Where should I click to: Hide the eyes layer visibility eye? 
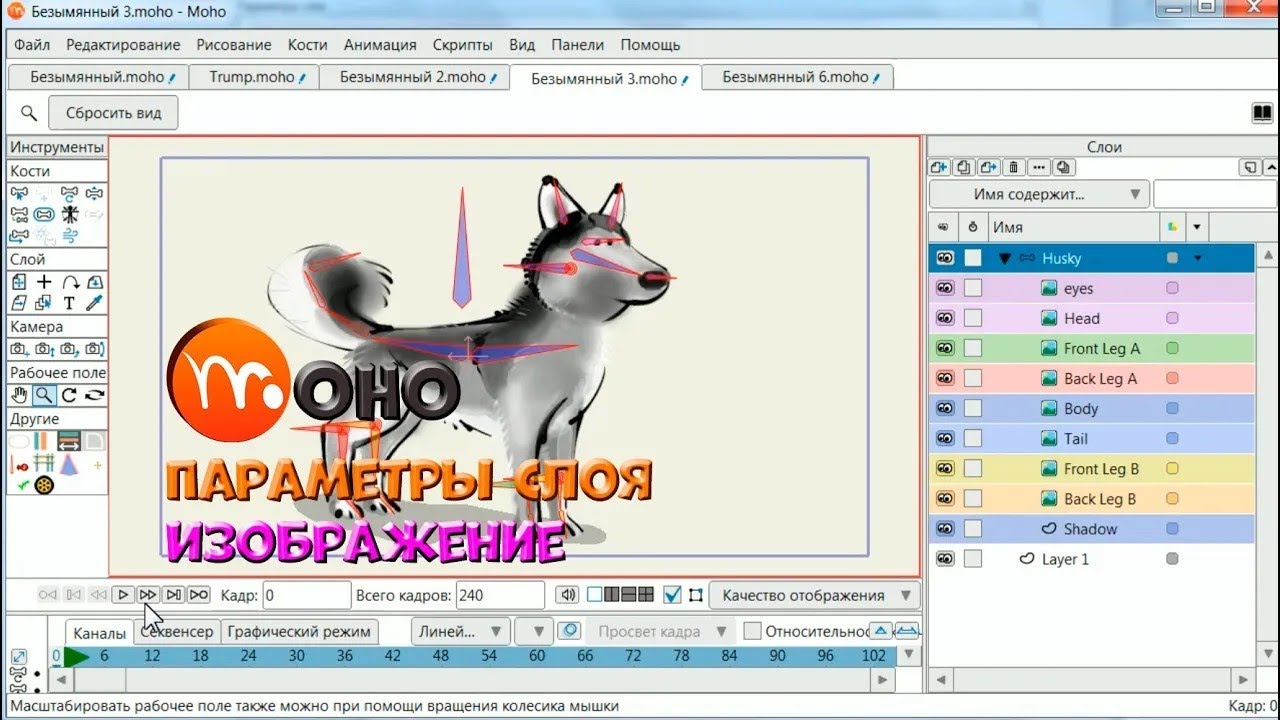tap(945, 288)
